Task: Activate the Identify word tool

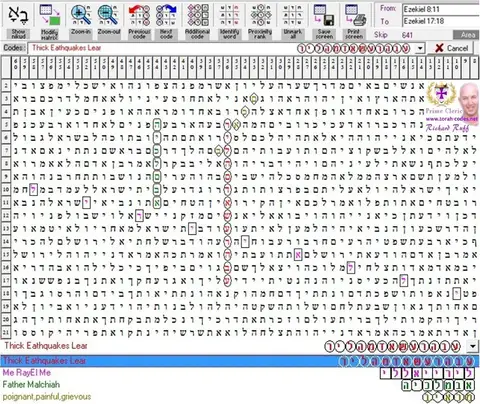Action: pyautogui.click(x=229, y=20)
